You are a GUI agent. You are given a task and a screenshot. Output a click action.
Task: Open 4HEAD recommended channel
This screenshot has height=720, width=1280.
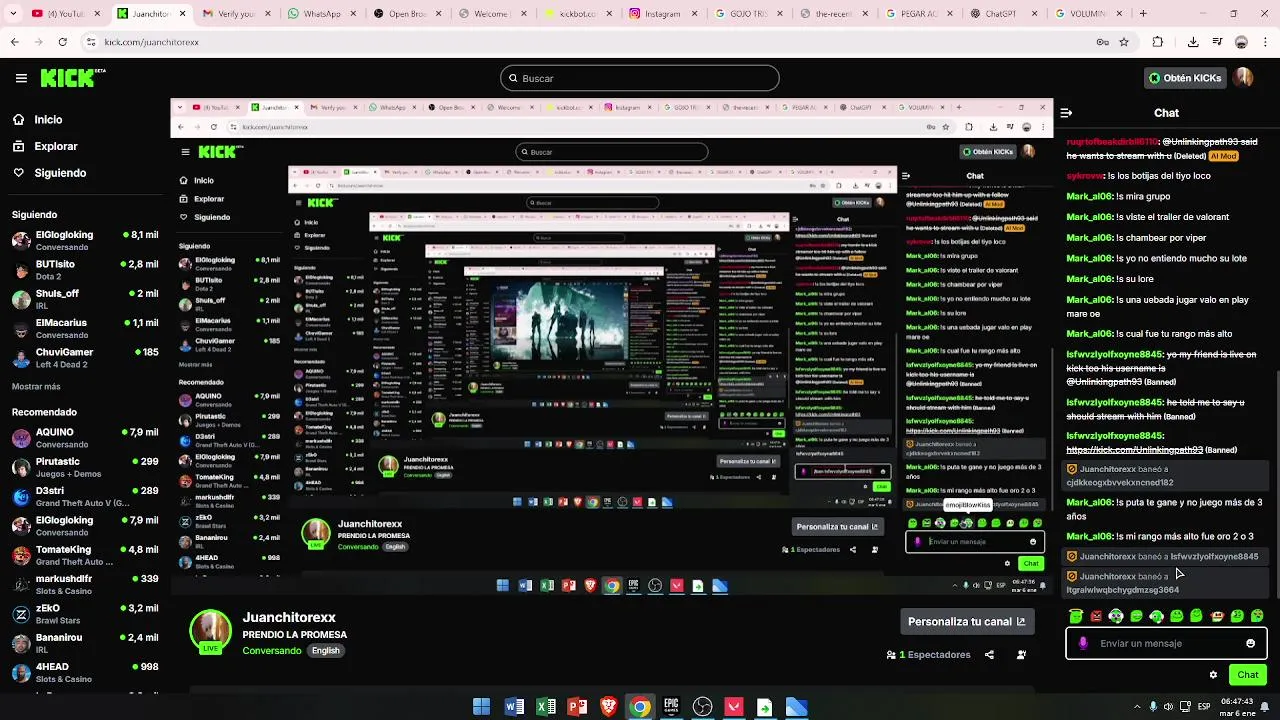[x=84, y=672]
